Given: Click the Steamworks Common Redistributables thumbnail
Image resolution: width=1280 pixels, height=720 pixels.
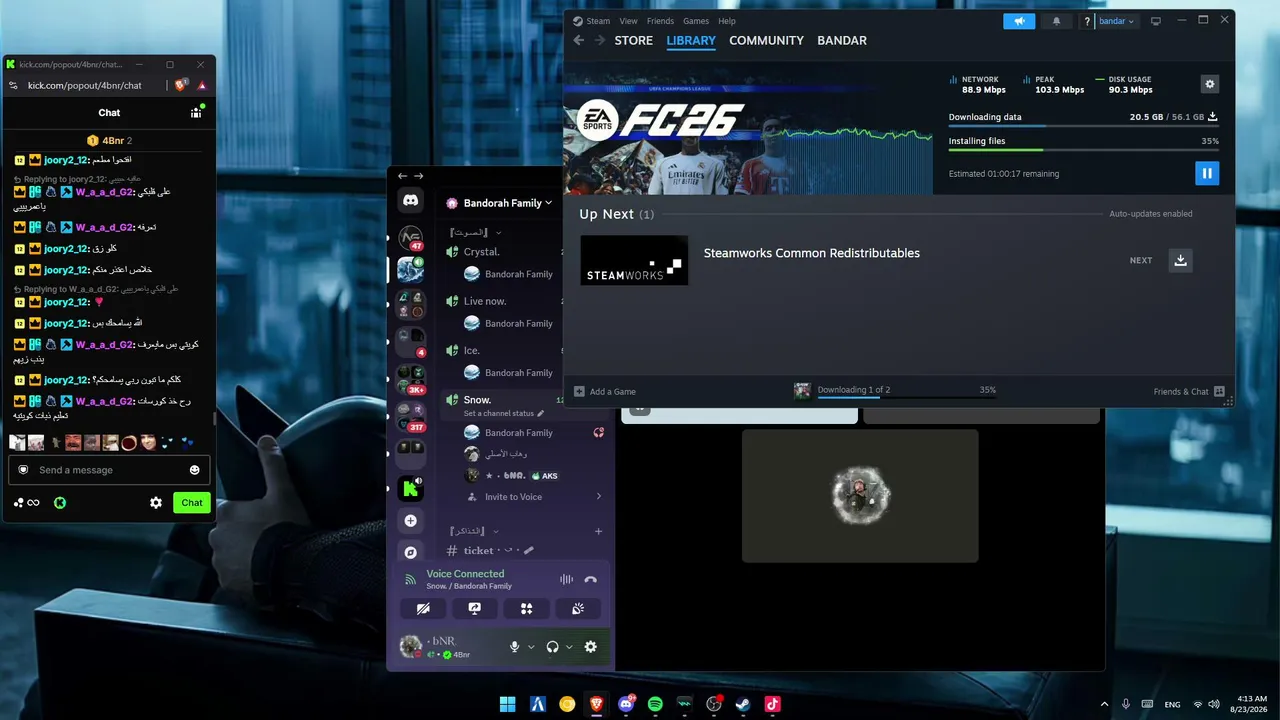Looking at the screenshot, I should (634, 260).
